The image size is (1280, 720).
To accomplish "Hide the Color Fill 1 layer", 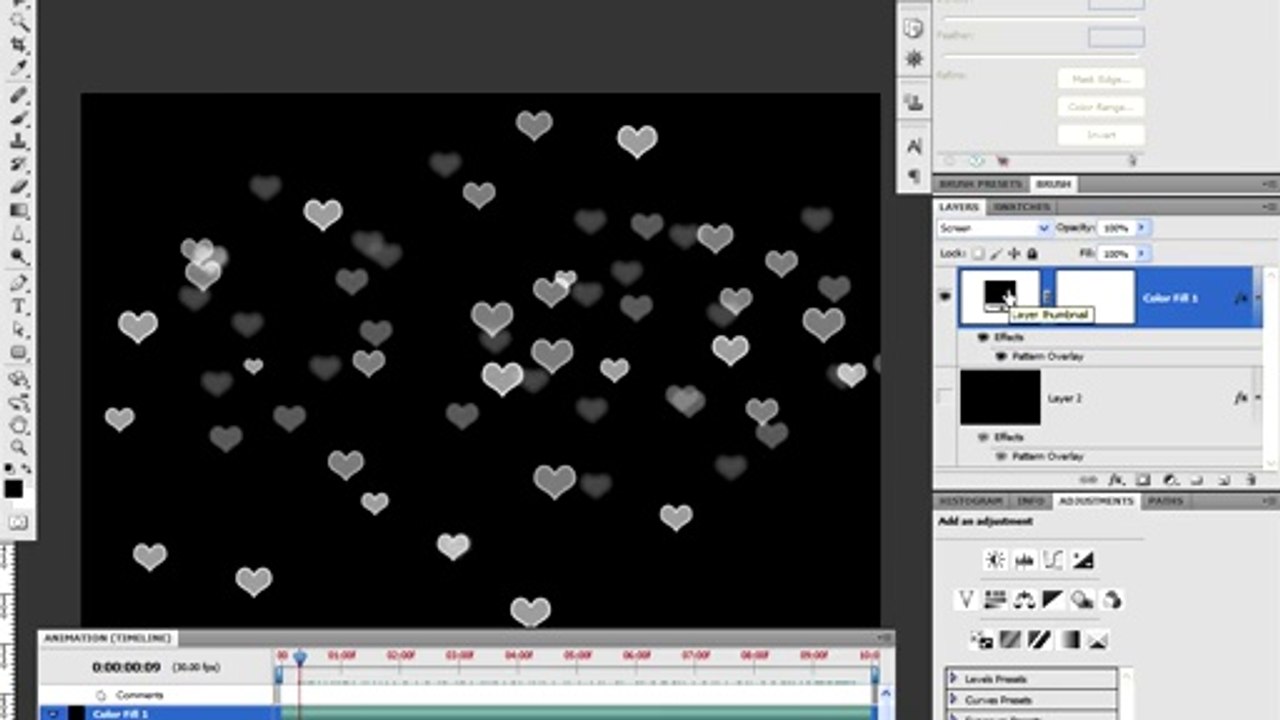I will point(945,296).
